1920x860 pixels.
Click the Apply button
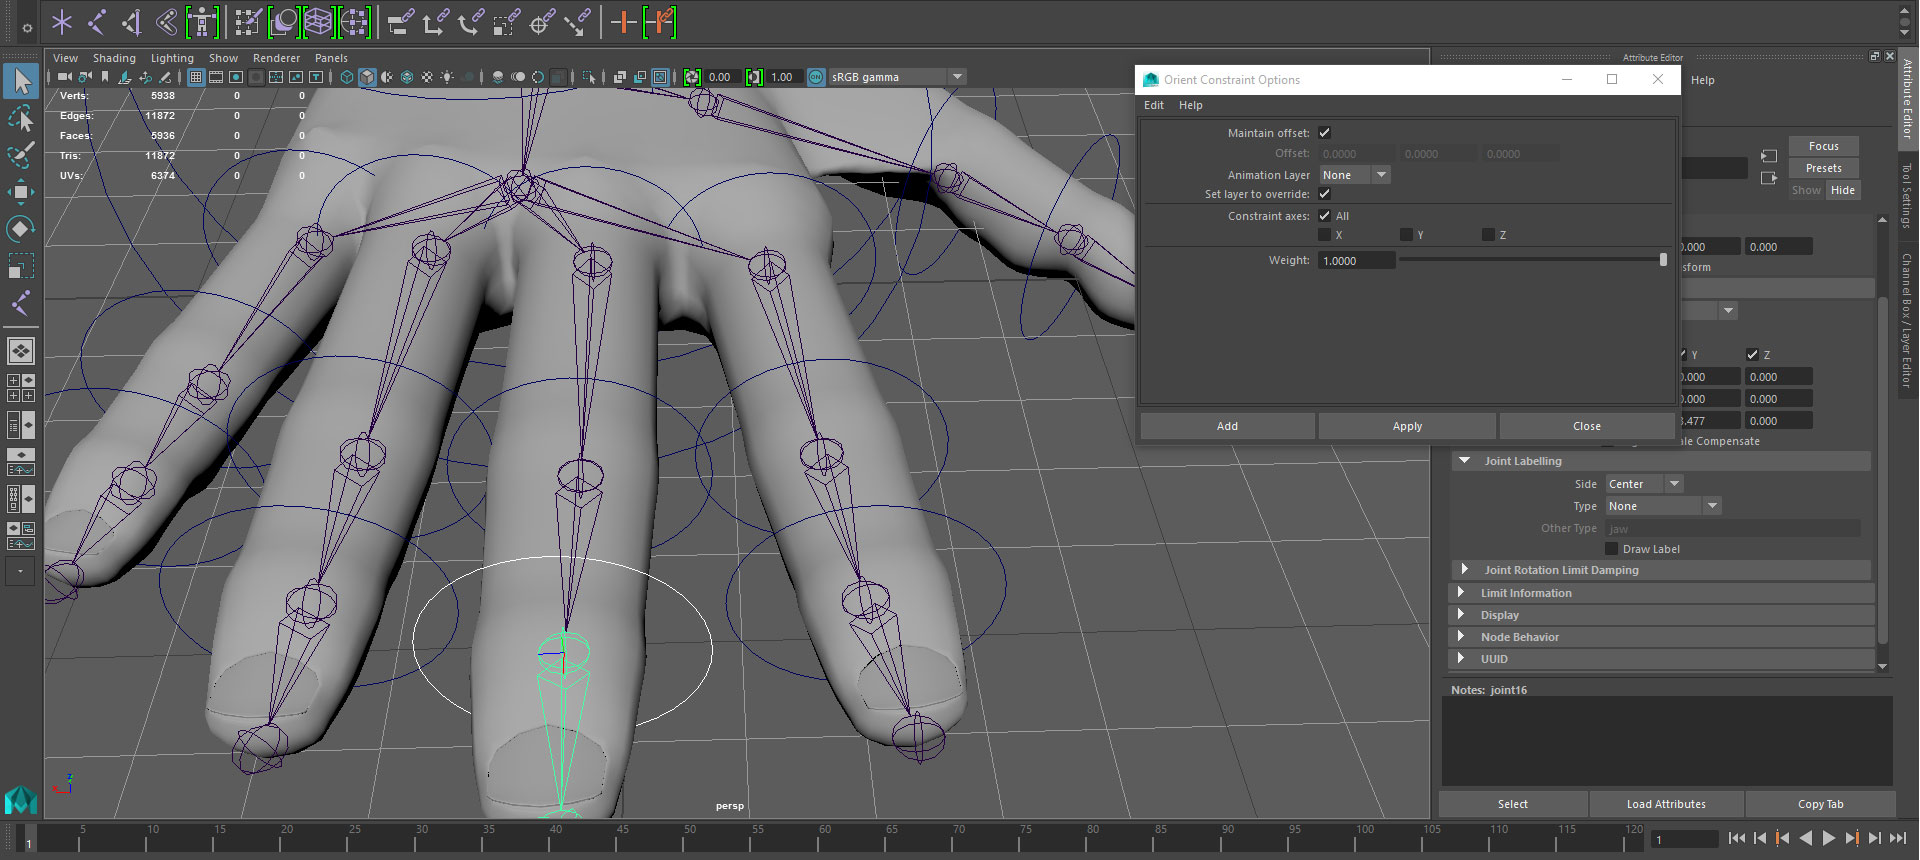(x=1406, y=426)
